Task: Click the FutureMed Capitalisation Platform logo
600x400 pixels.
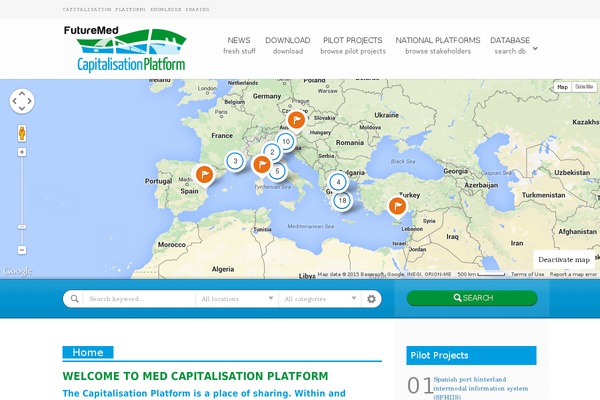Action: pos(125,49)
